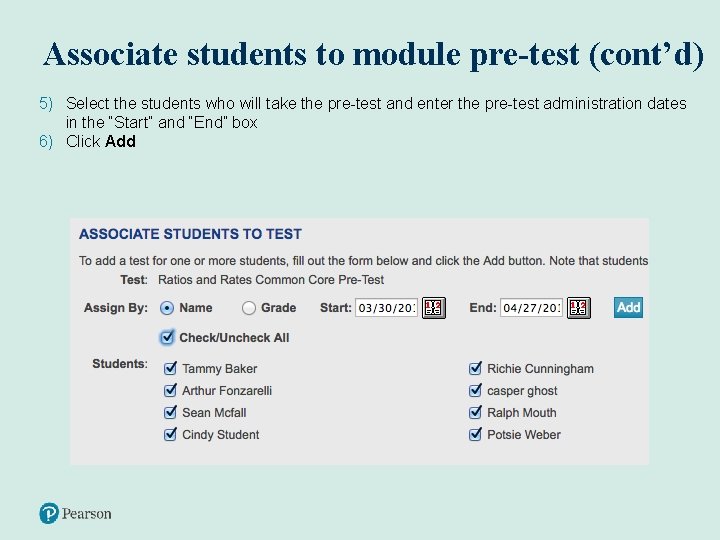Open the Start date calendar picker
Image resolution: width=720 pixels, height=540 pixels.
[x=433, y=308]
